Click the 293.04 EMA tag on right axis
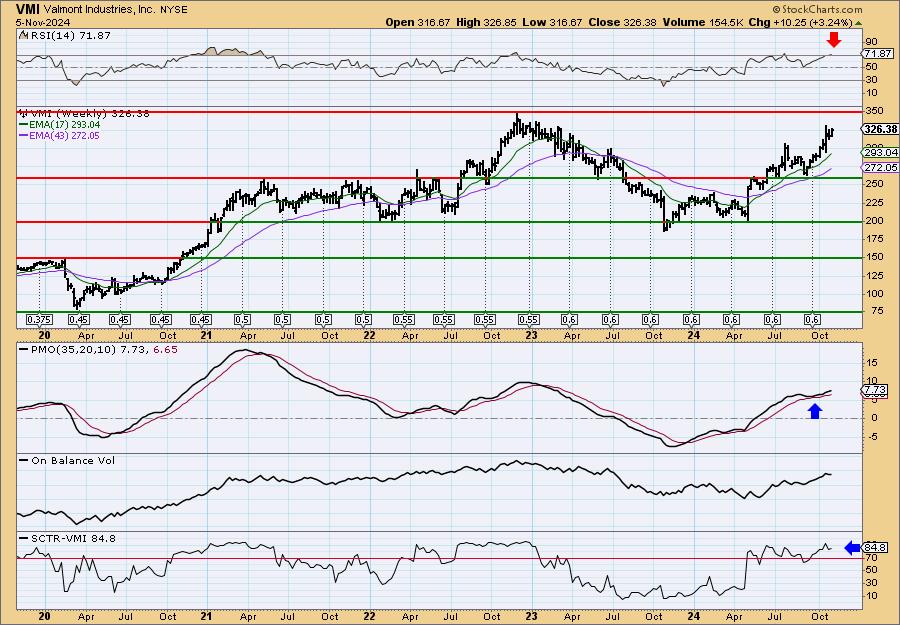The height and width of the screenshot is (625, 900). pyautogui.click(x=880, y=153)
